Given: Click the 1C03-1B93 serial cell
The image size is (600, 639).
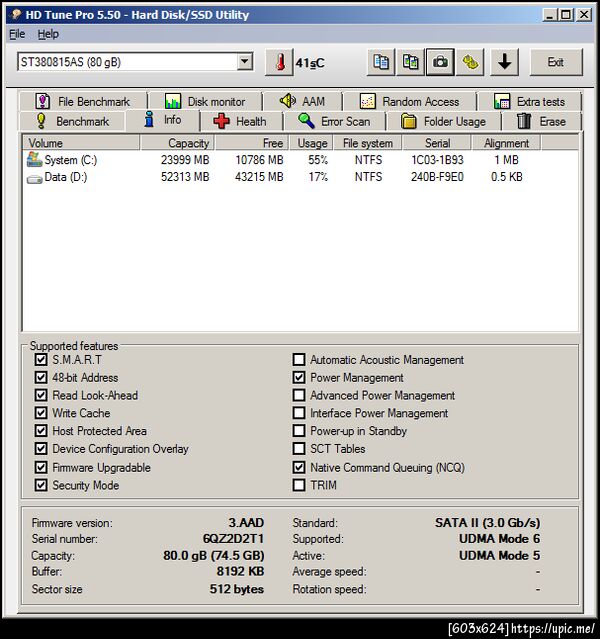Looking at the screenshot, I should coord(437,160).
